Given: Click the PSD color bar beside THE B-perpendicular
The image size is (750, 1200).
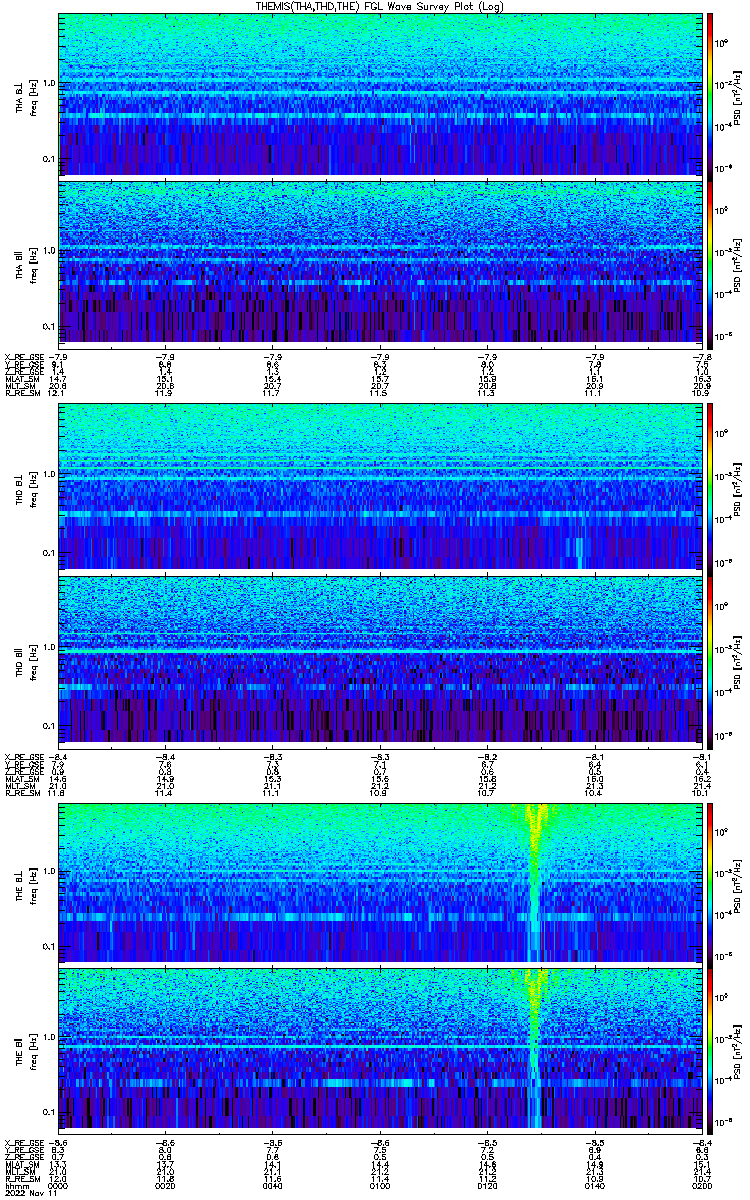Looking at the screenshot, I should (x=710, y=880).
